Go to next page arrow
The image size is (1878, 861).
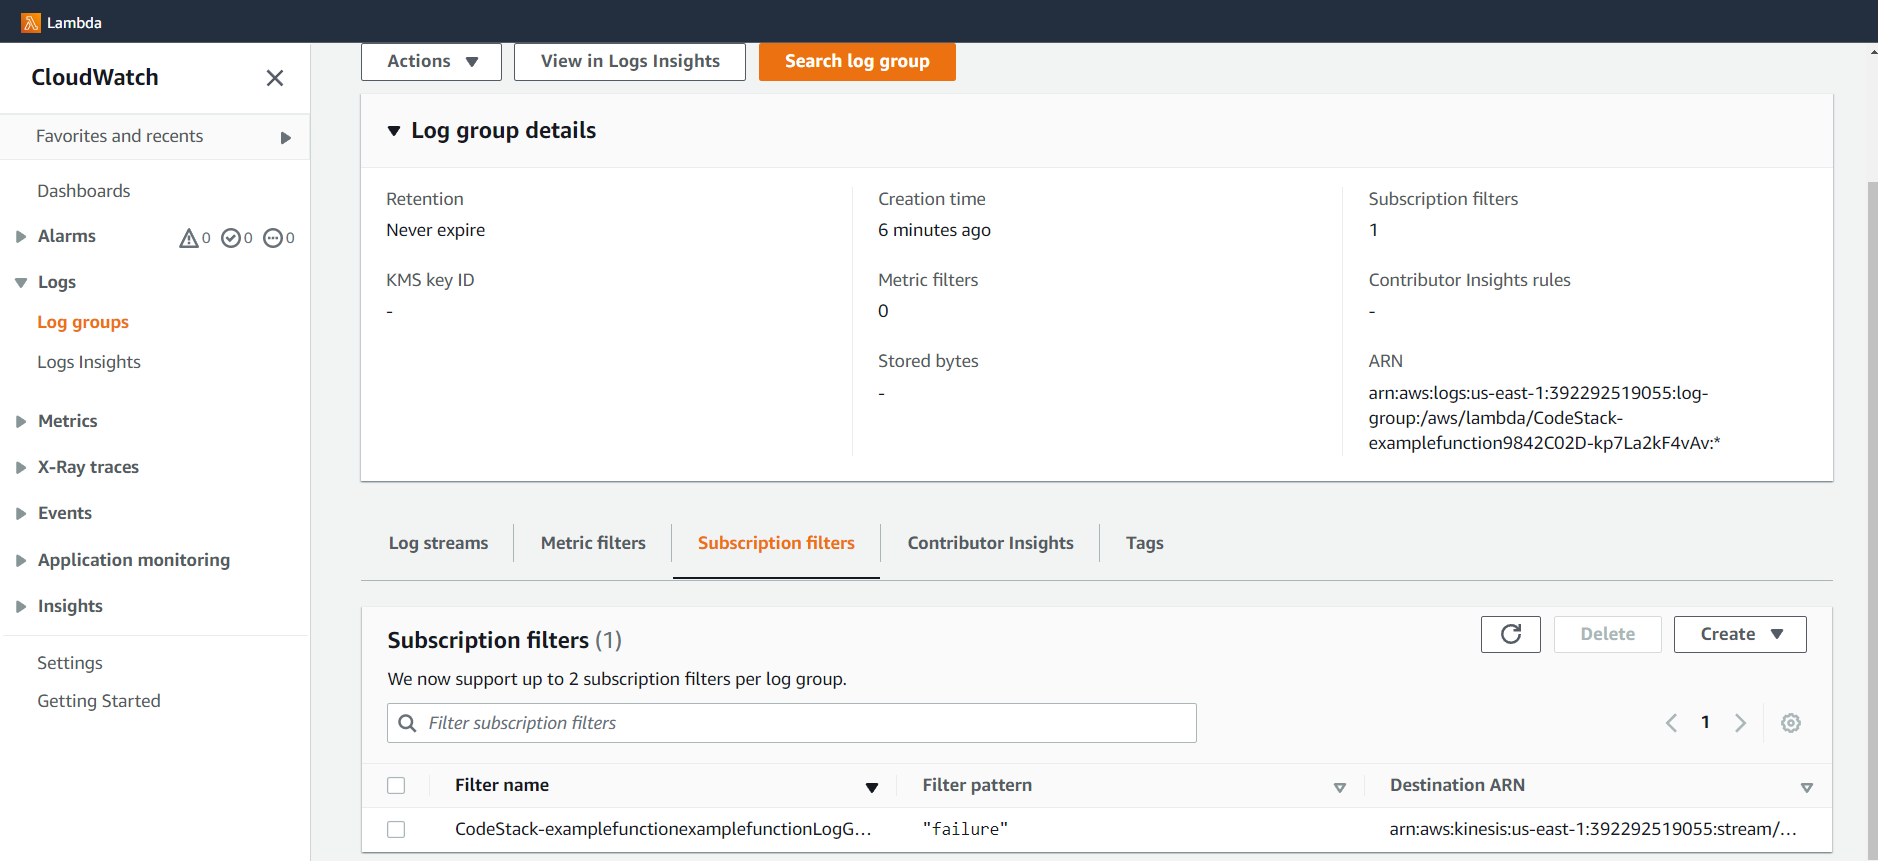point(1740,723)
